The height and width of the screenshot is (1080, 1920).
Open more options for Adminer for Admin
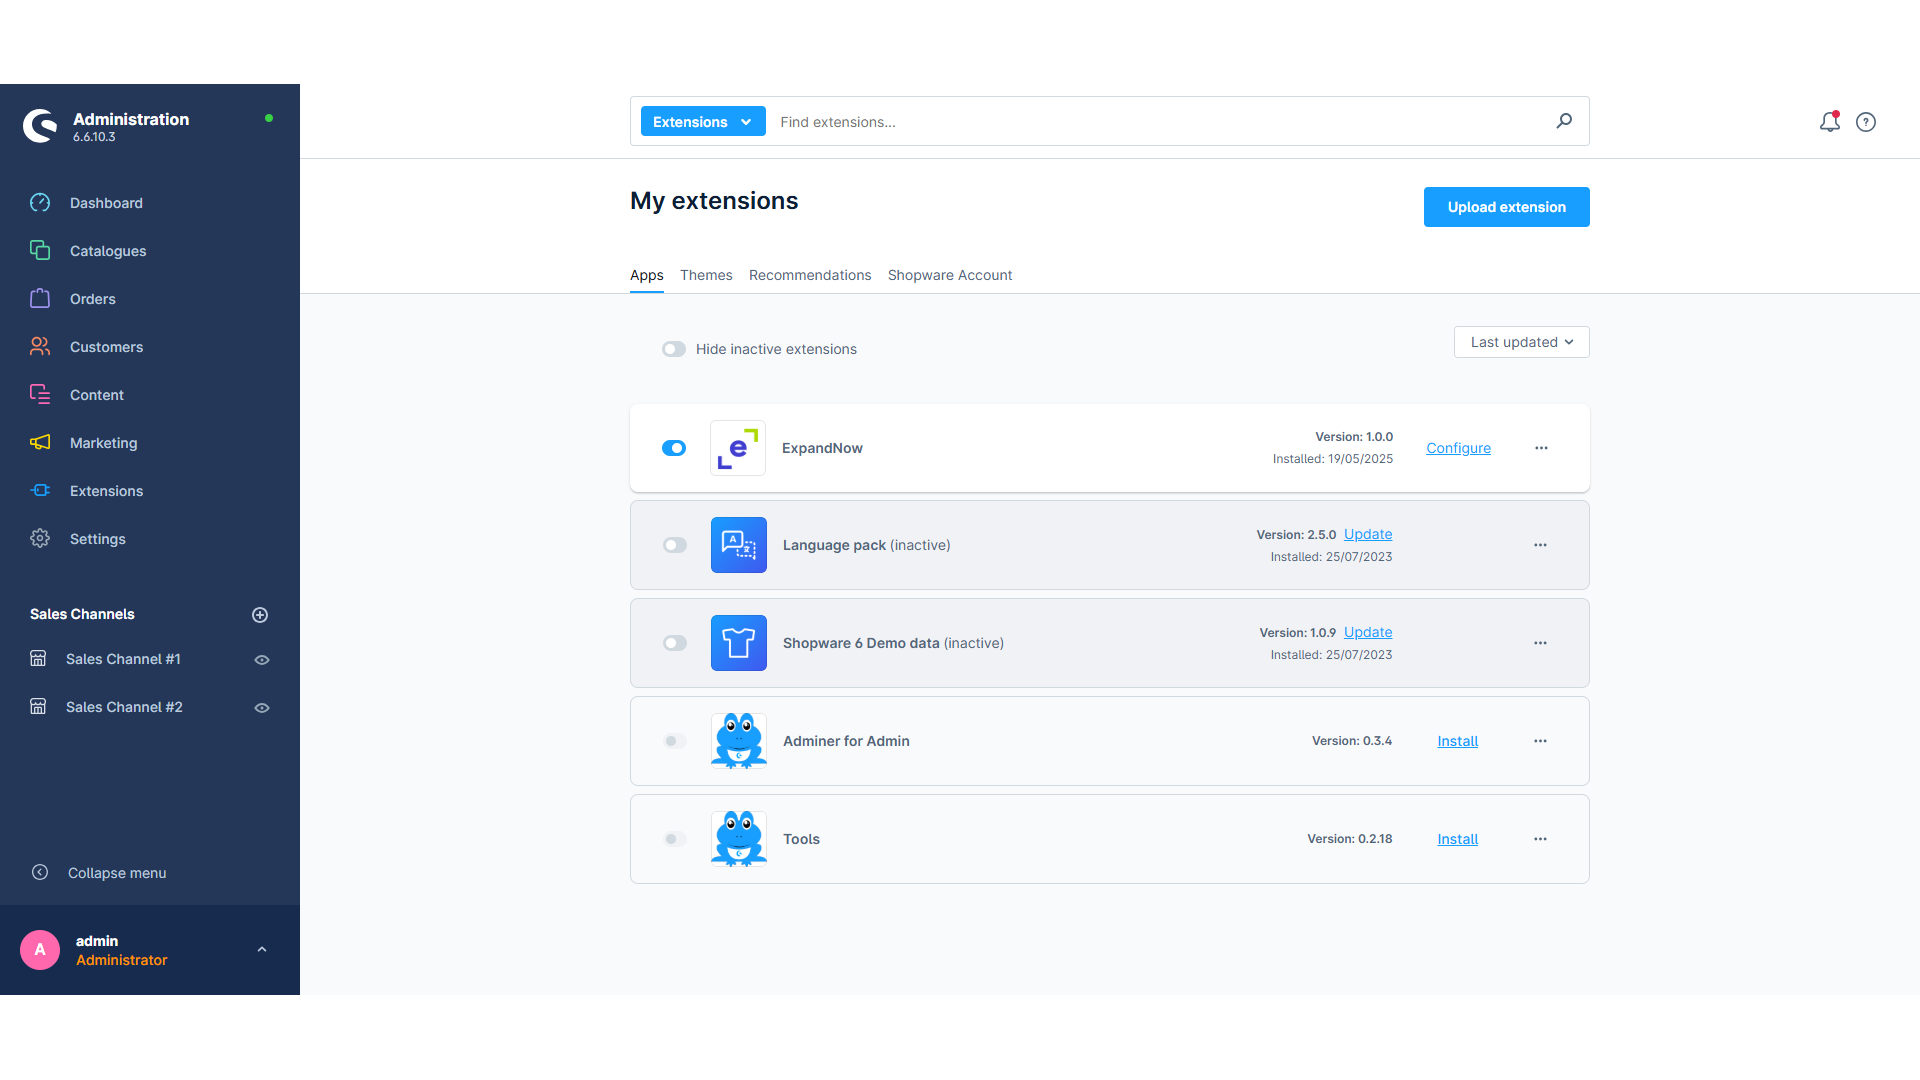click(1540, 741)
